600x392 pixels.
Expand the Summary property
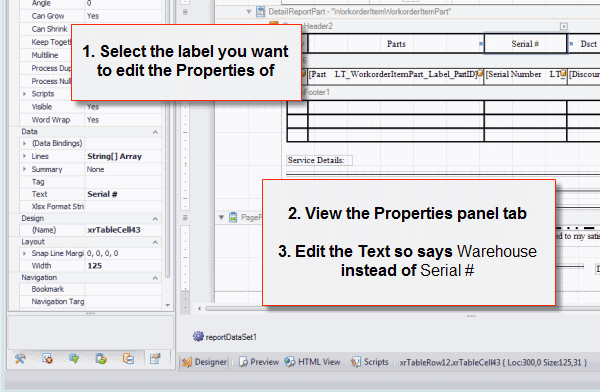(24, 169)
